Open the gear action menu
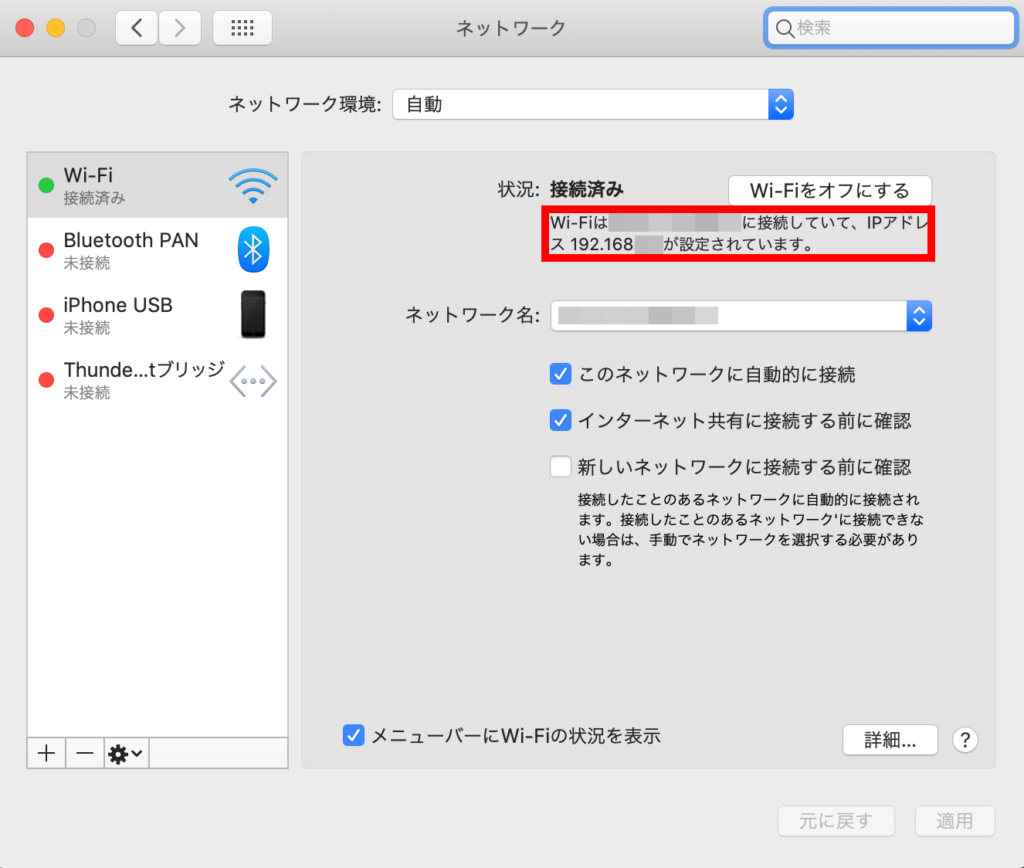 [126, 753]
